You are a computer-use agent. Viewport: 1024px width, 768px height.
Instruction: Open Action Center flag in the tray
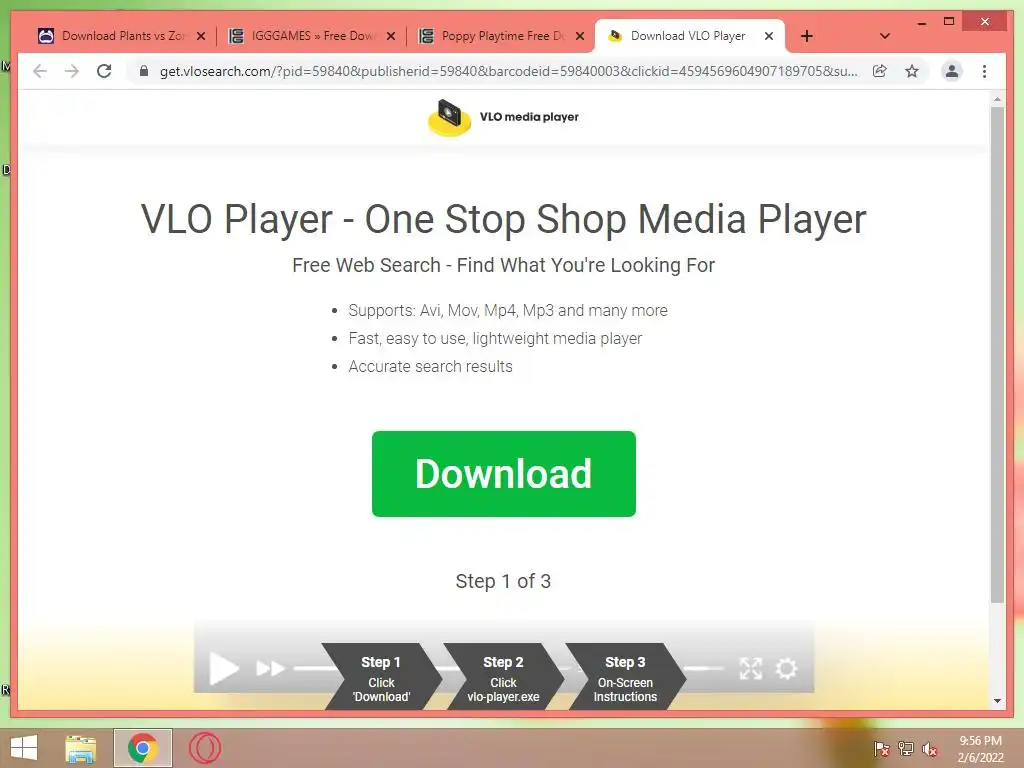pyautogui.click(x=881, y=749)
